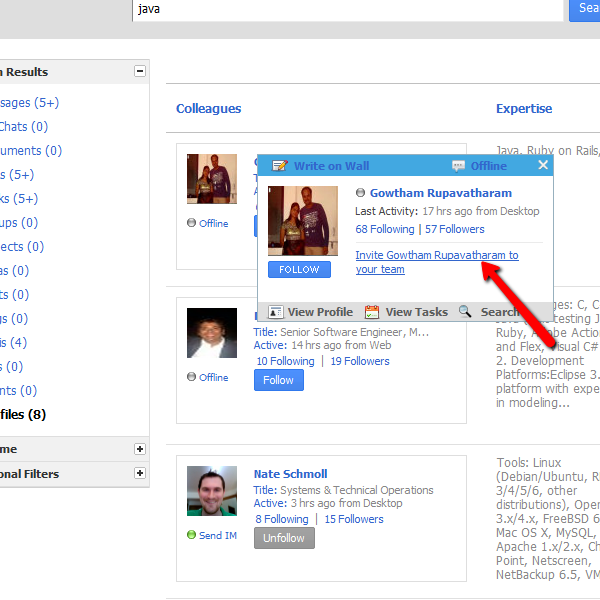Click Offline text in popup header
600x600 pixels.
[489, 166]
